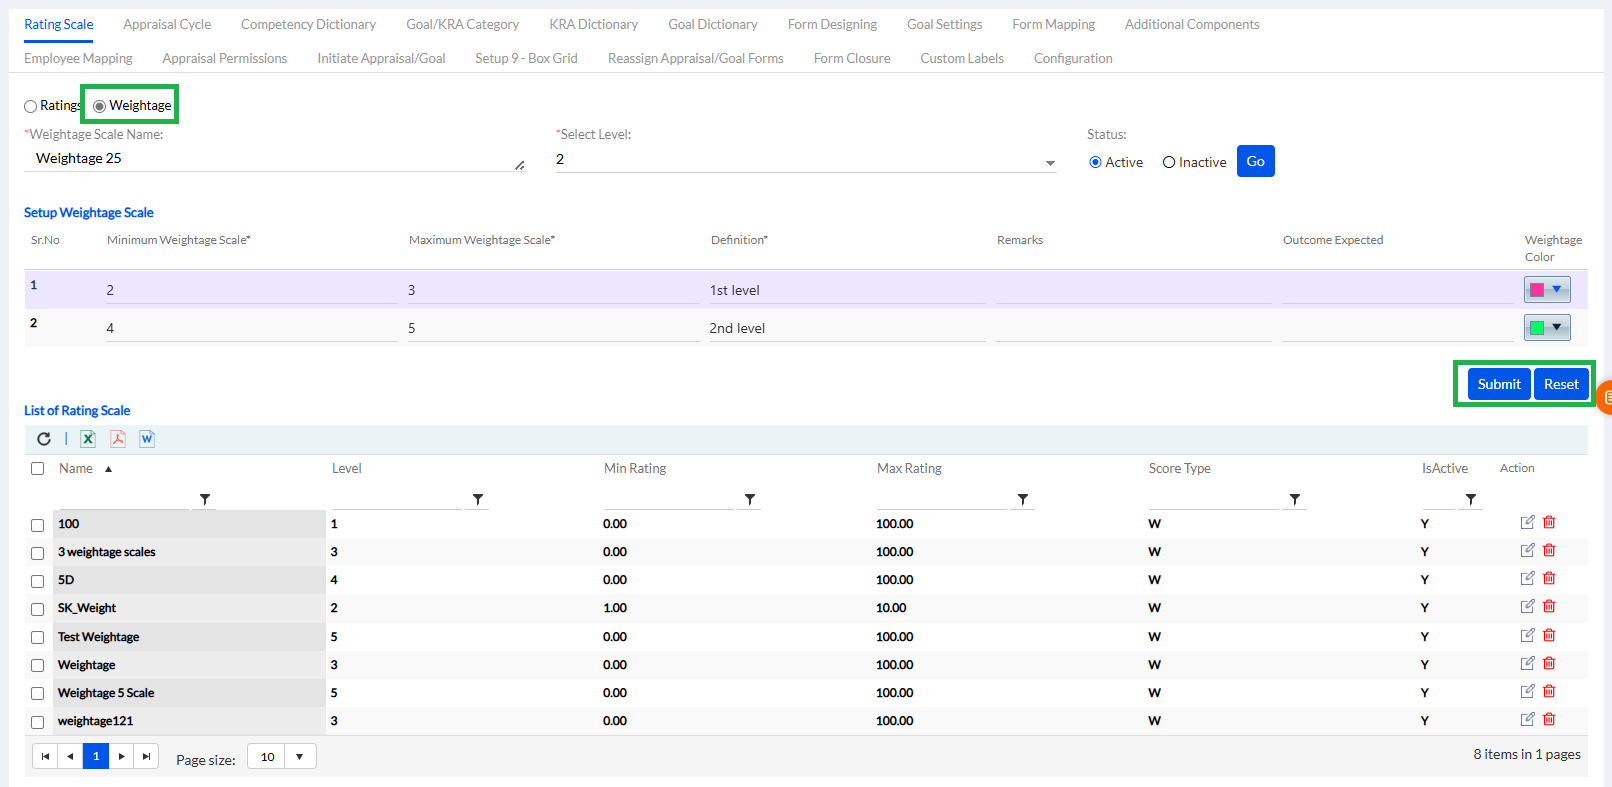Delete the Test Weightage scale row

point(1549,636)
